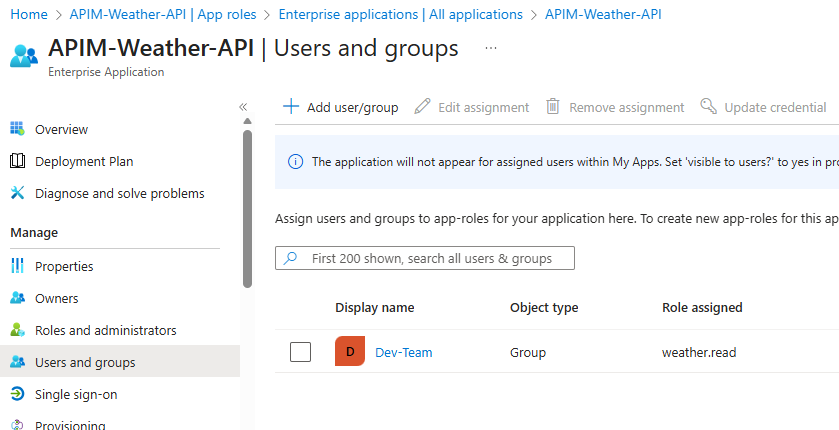Open the Dev-Team group link

coord(403,352)
